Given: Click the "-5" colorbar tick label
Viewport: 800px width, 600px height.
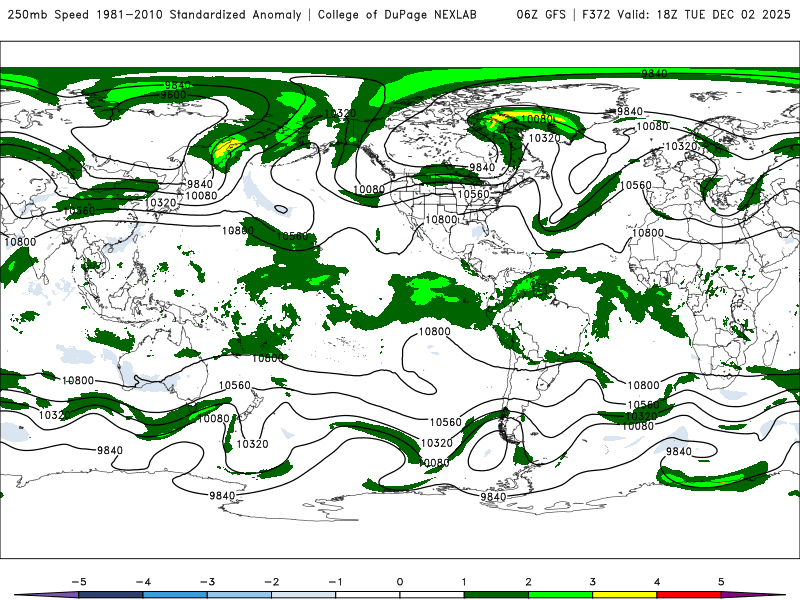Looking at the screenshot, I should tap(79, 582).
